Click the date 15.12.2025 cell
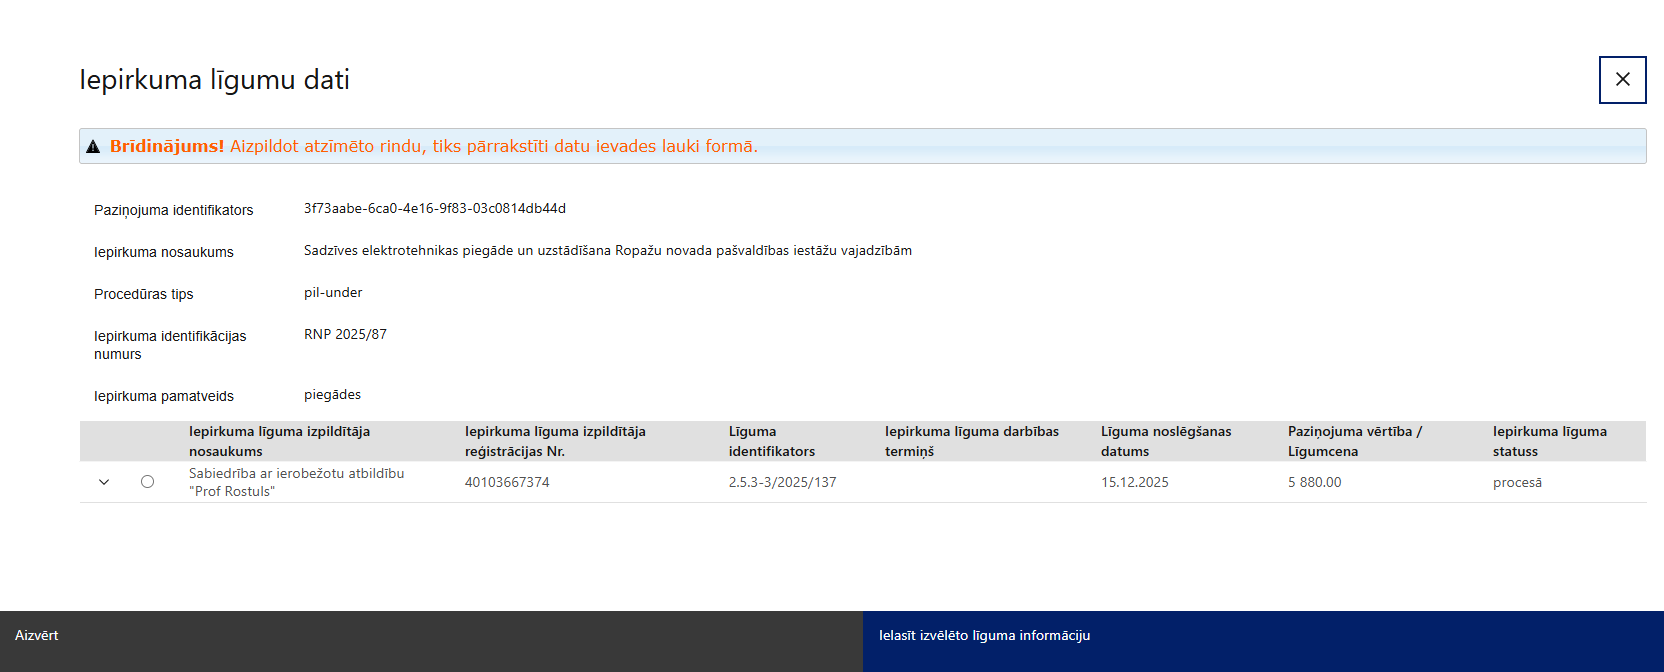This screenshot has height=672, width=1664. 1134,482
